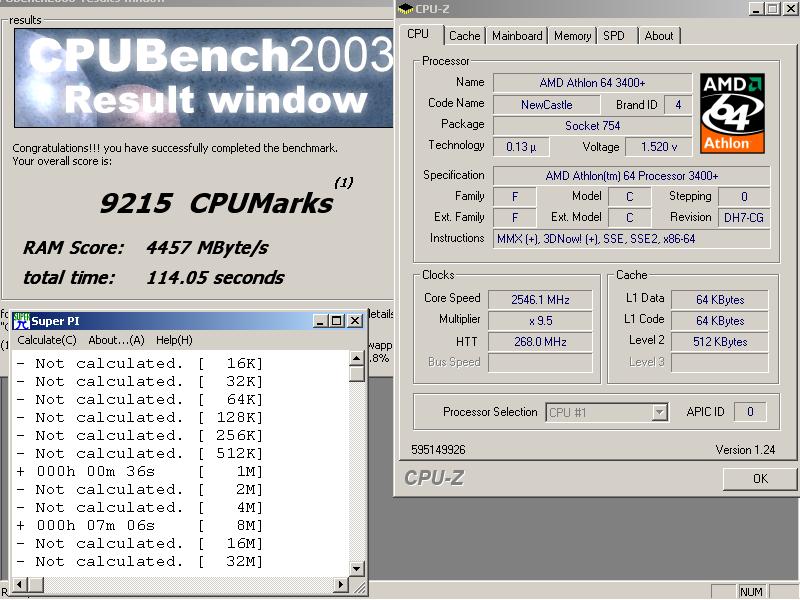This screenshot has width=800, height=600.
Task: Close the CPU-Z window
Action: (x=791, y=9)
